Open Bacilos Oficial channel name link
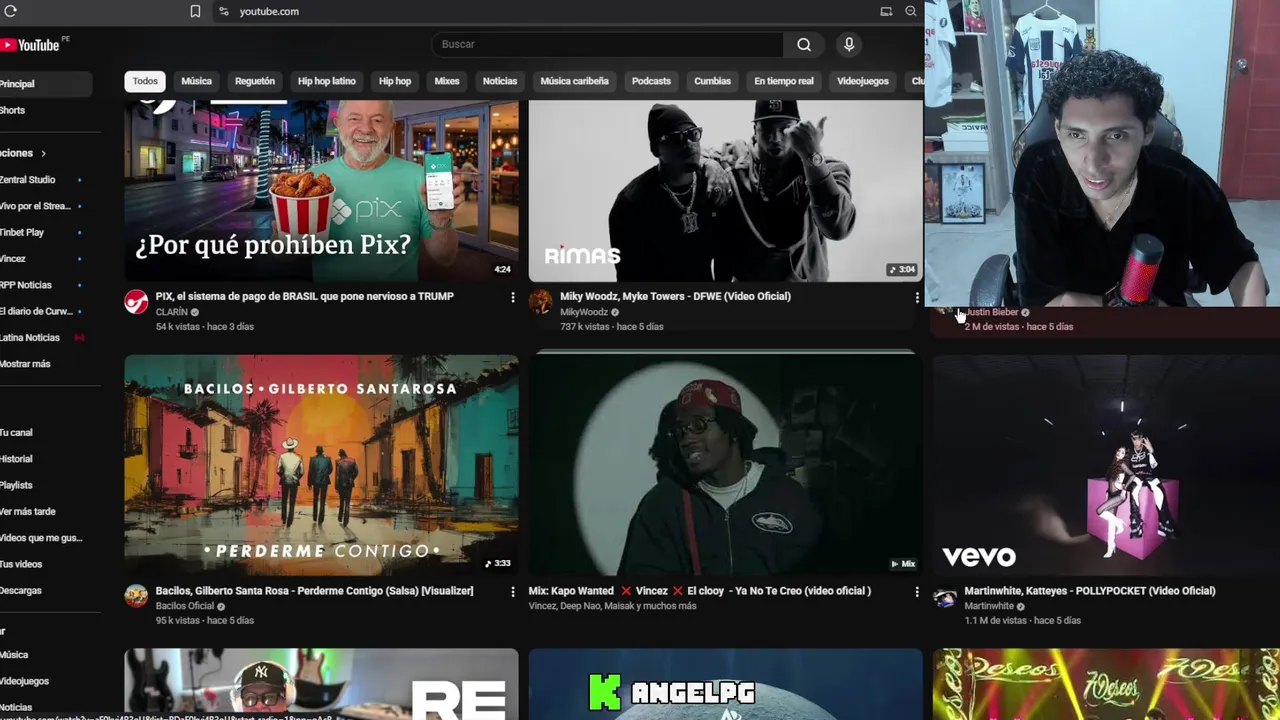1280x720 pixels. 185,606
